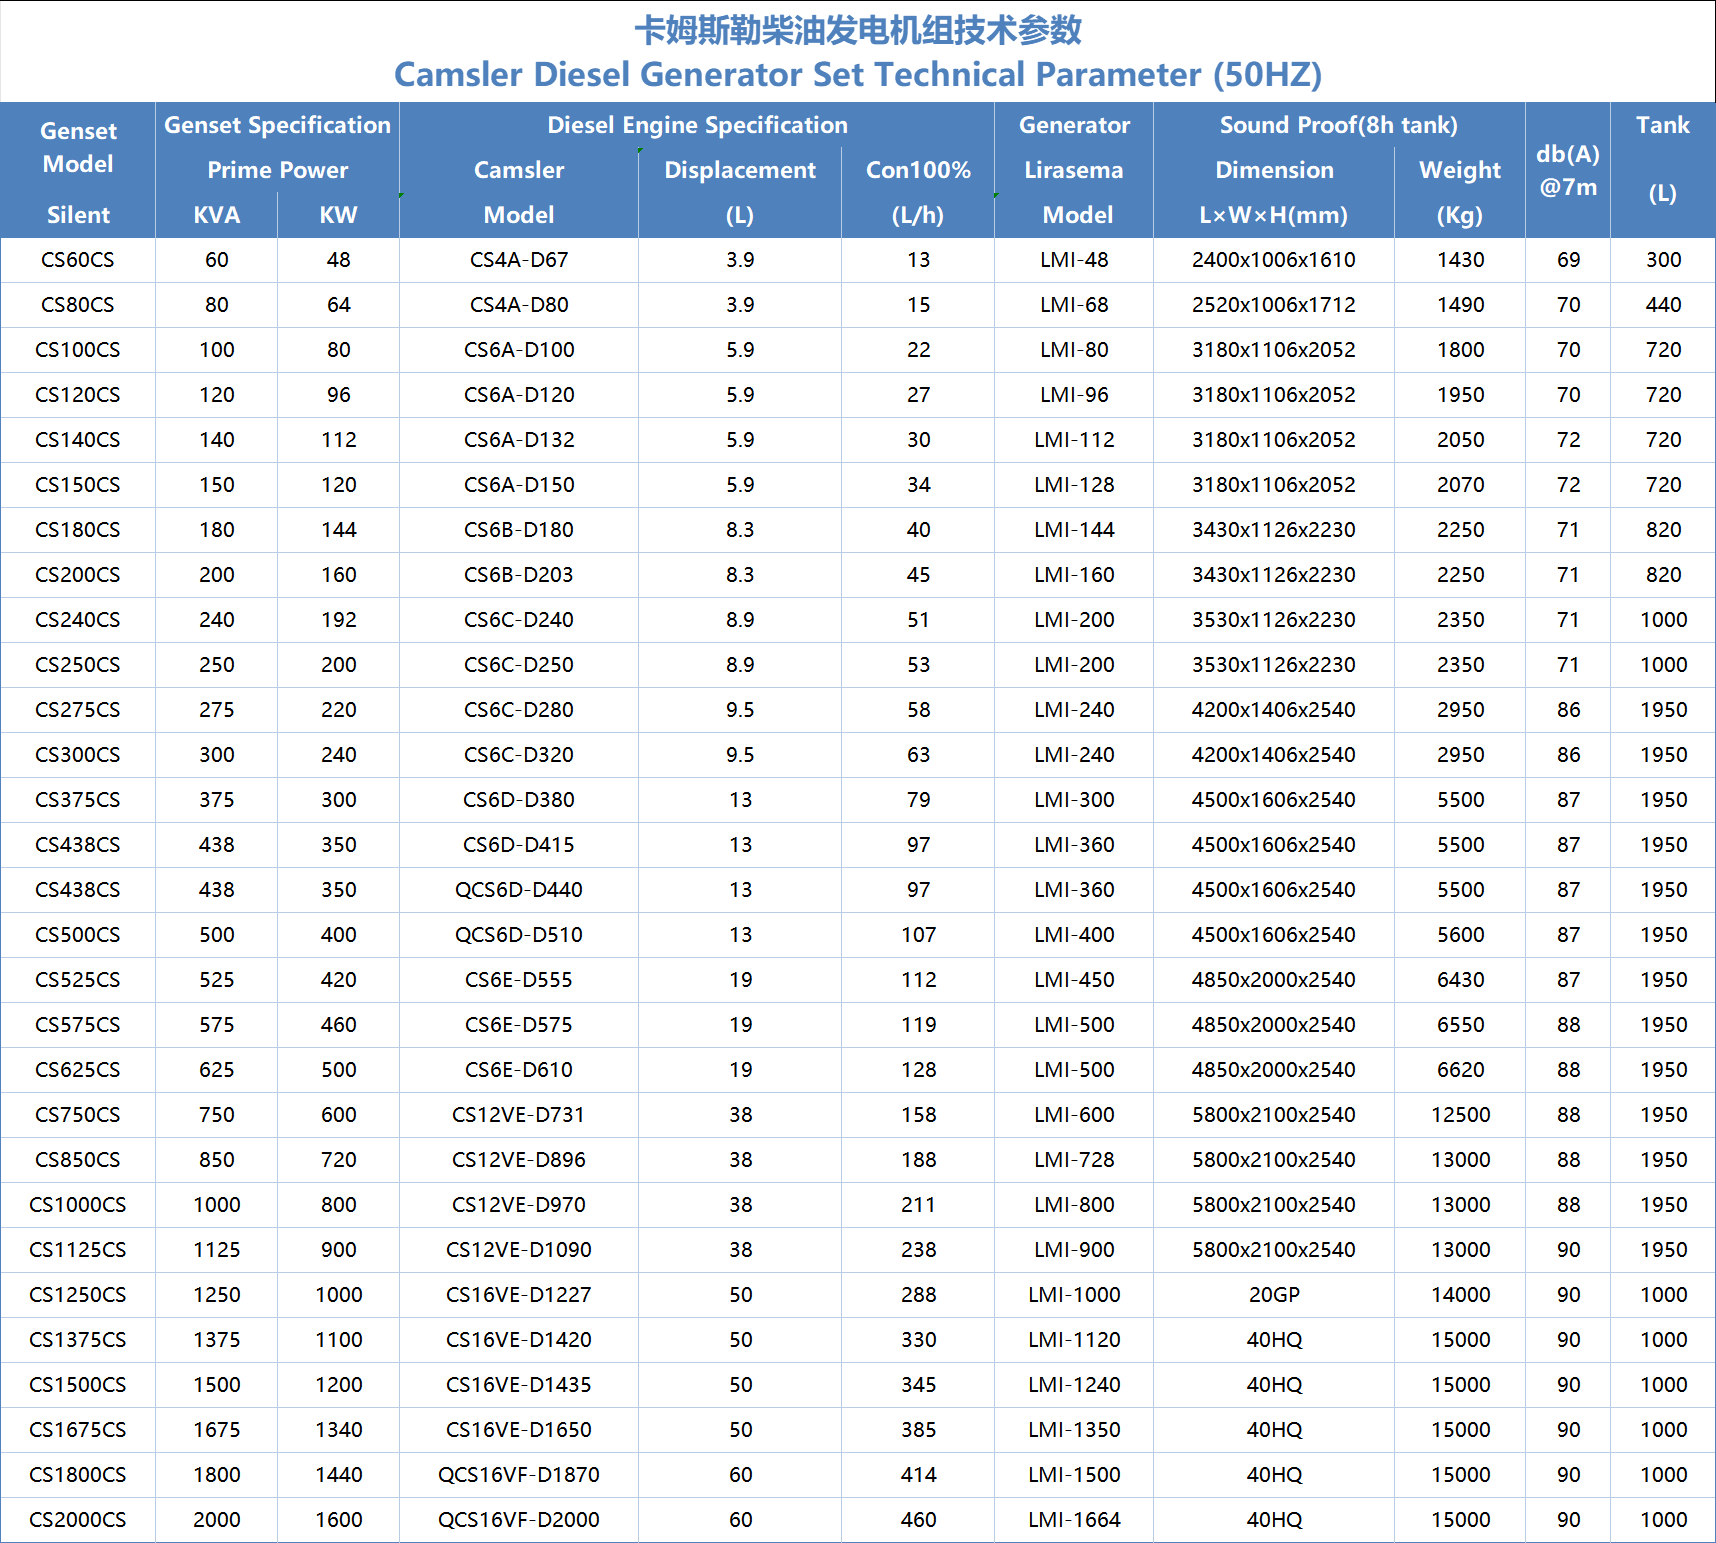Select the "CS375CS" model cell
The image size is (1716, 1543).
tap(78, 800)
